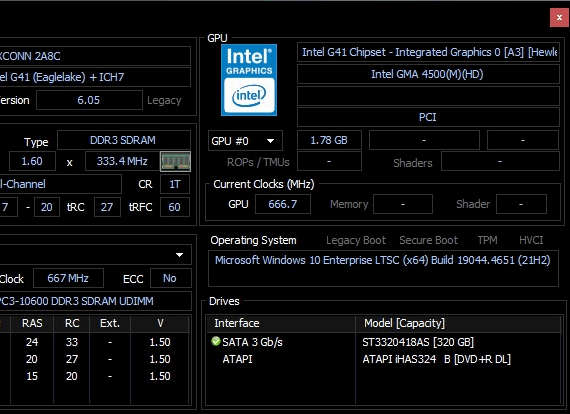
Task: Click the ECC No value
Action: pos(170,278)
